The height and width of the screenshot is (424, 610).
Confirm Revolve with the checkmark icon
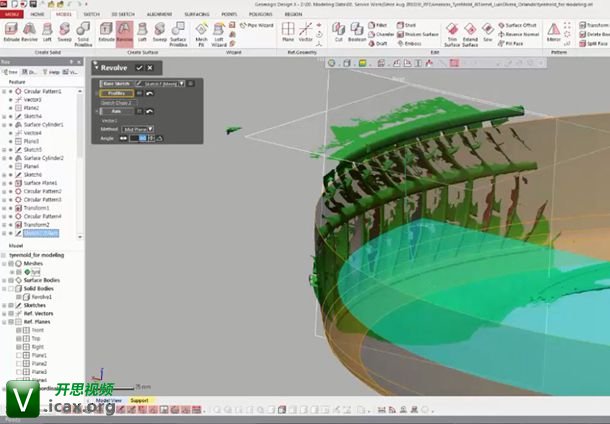tap(139, 67)
